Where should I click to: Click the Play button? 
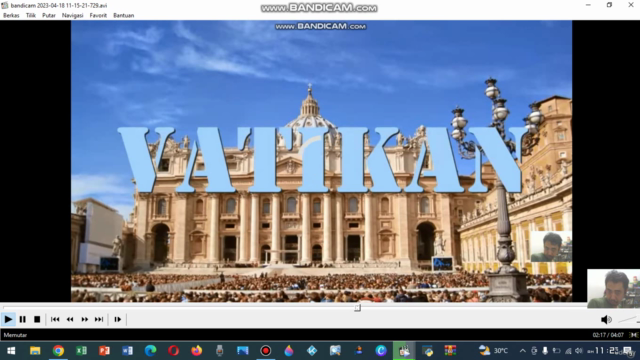8,319
